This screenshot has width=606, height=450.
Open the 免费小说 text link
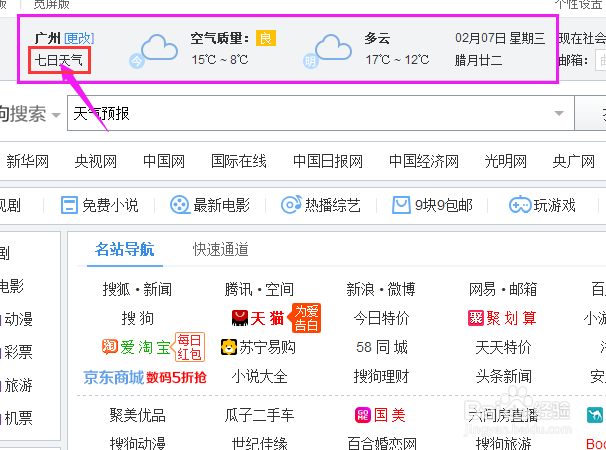110,205
